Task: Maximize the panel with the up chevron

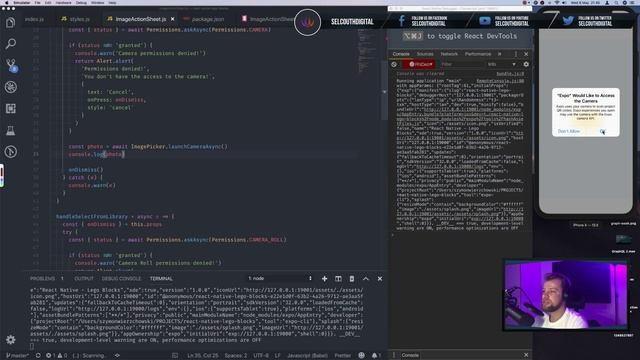Action: pyautogui.click(x=366, y=279)
